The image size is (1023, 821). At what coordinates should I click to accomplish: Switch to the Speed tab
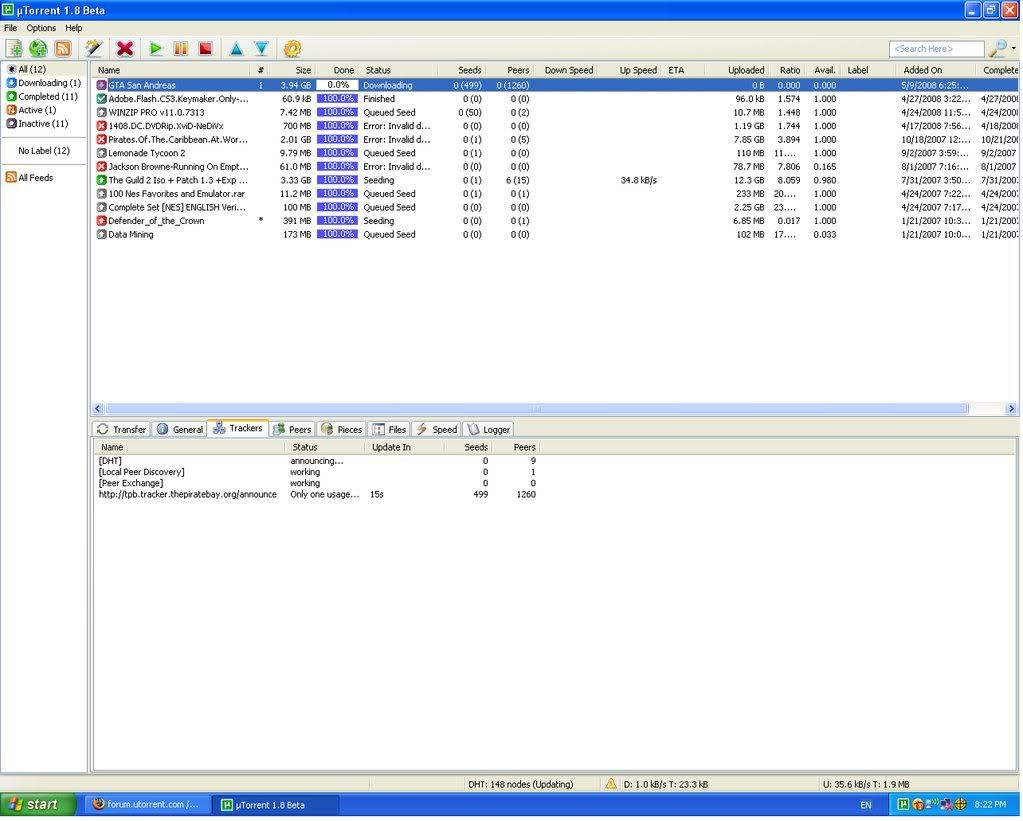click(436, 429)
